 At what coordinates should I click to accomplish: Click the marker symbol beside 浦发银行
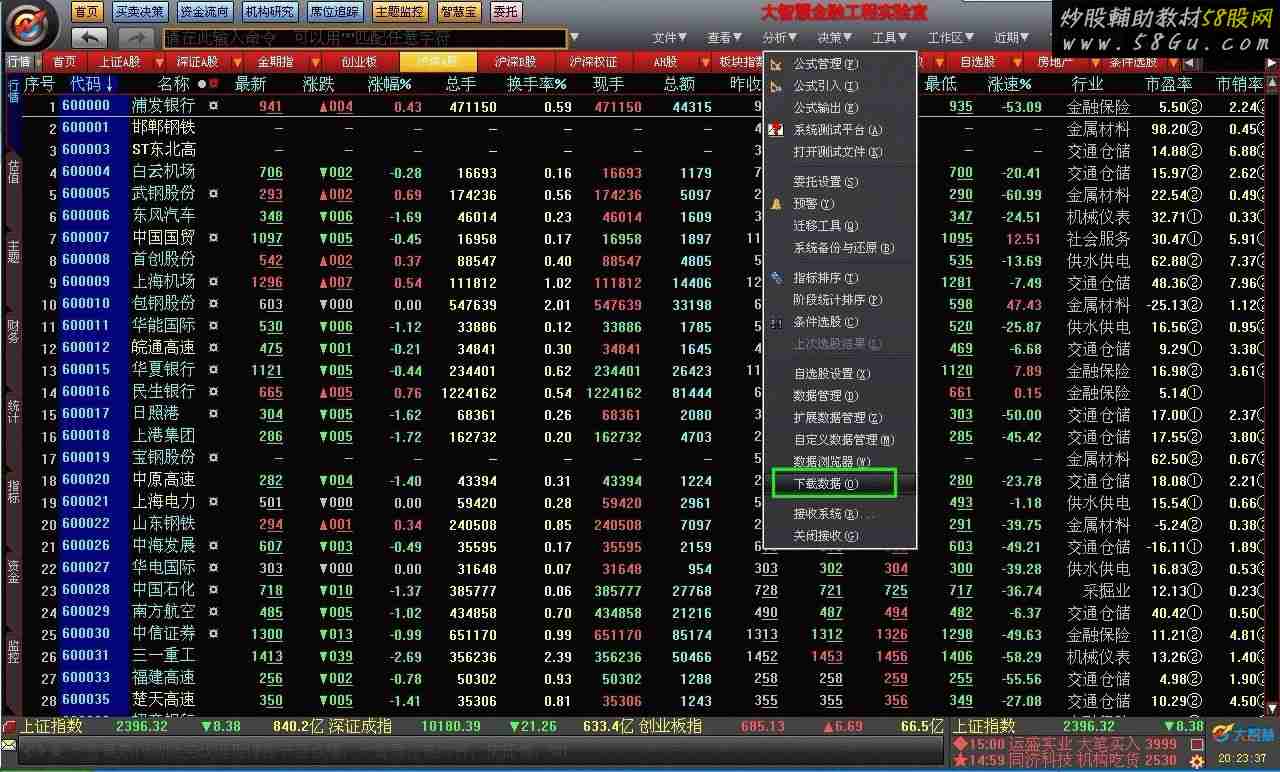point(212,106)
